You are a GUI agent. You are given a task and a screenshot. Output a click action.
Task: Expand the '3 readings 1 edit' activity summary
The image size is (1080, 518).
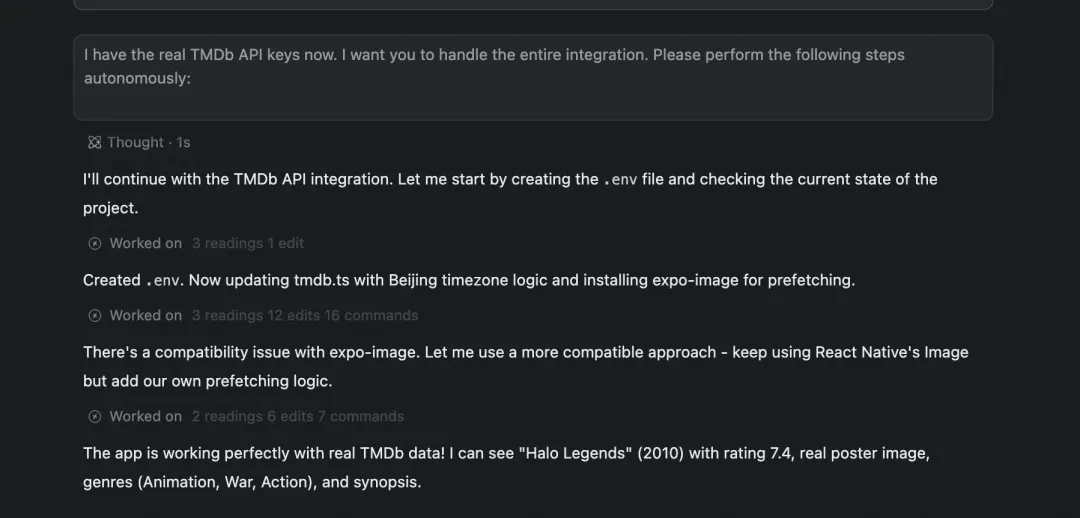[248, 243]
